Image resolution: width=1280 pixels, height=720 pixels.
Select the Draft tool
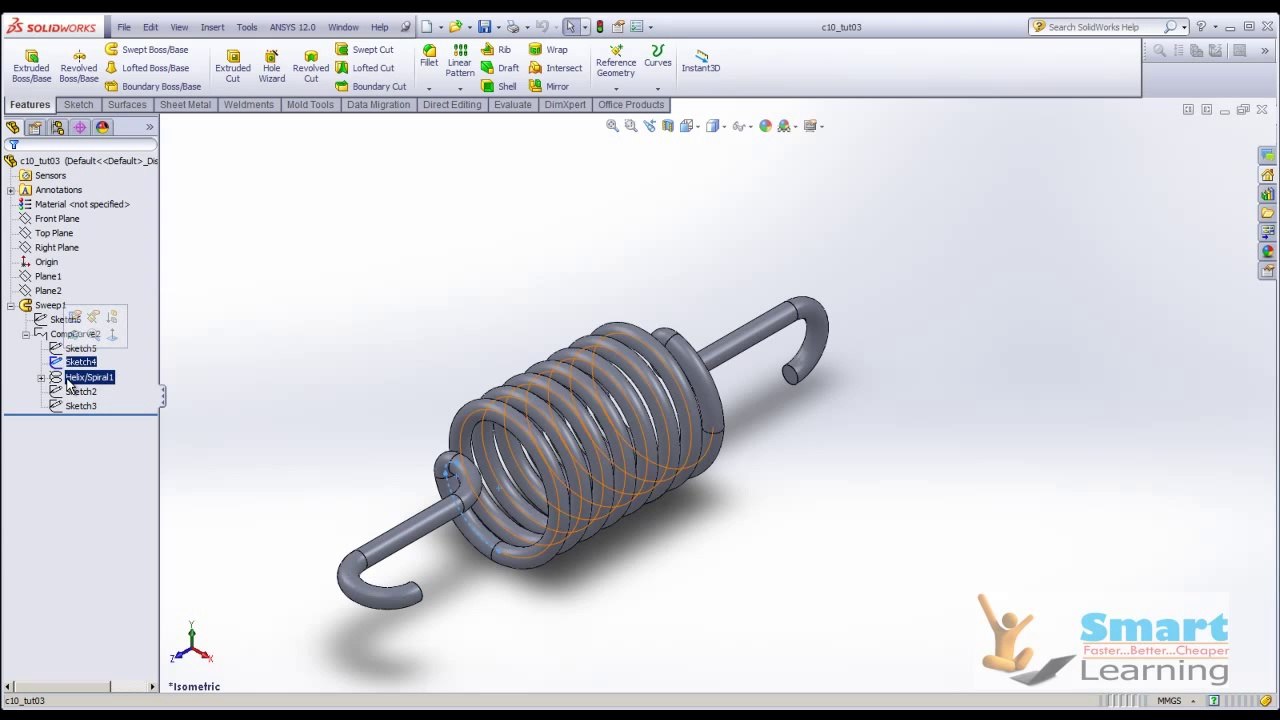pos(500,68)
